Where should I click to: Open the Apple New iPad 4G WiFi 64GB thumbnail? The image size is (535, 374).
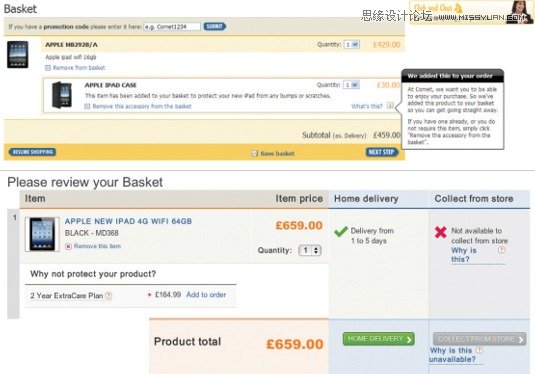pyautogui.click(x=42, y=234)
